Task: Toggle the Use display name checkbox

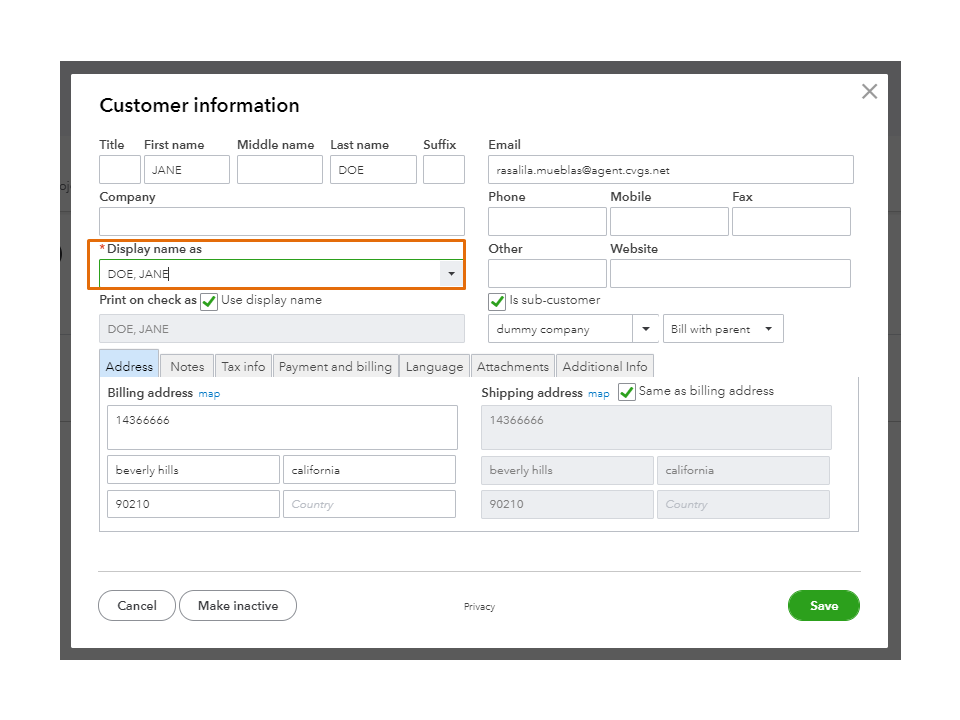Action: click(209, 301)
